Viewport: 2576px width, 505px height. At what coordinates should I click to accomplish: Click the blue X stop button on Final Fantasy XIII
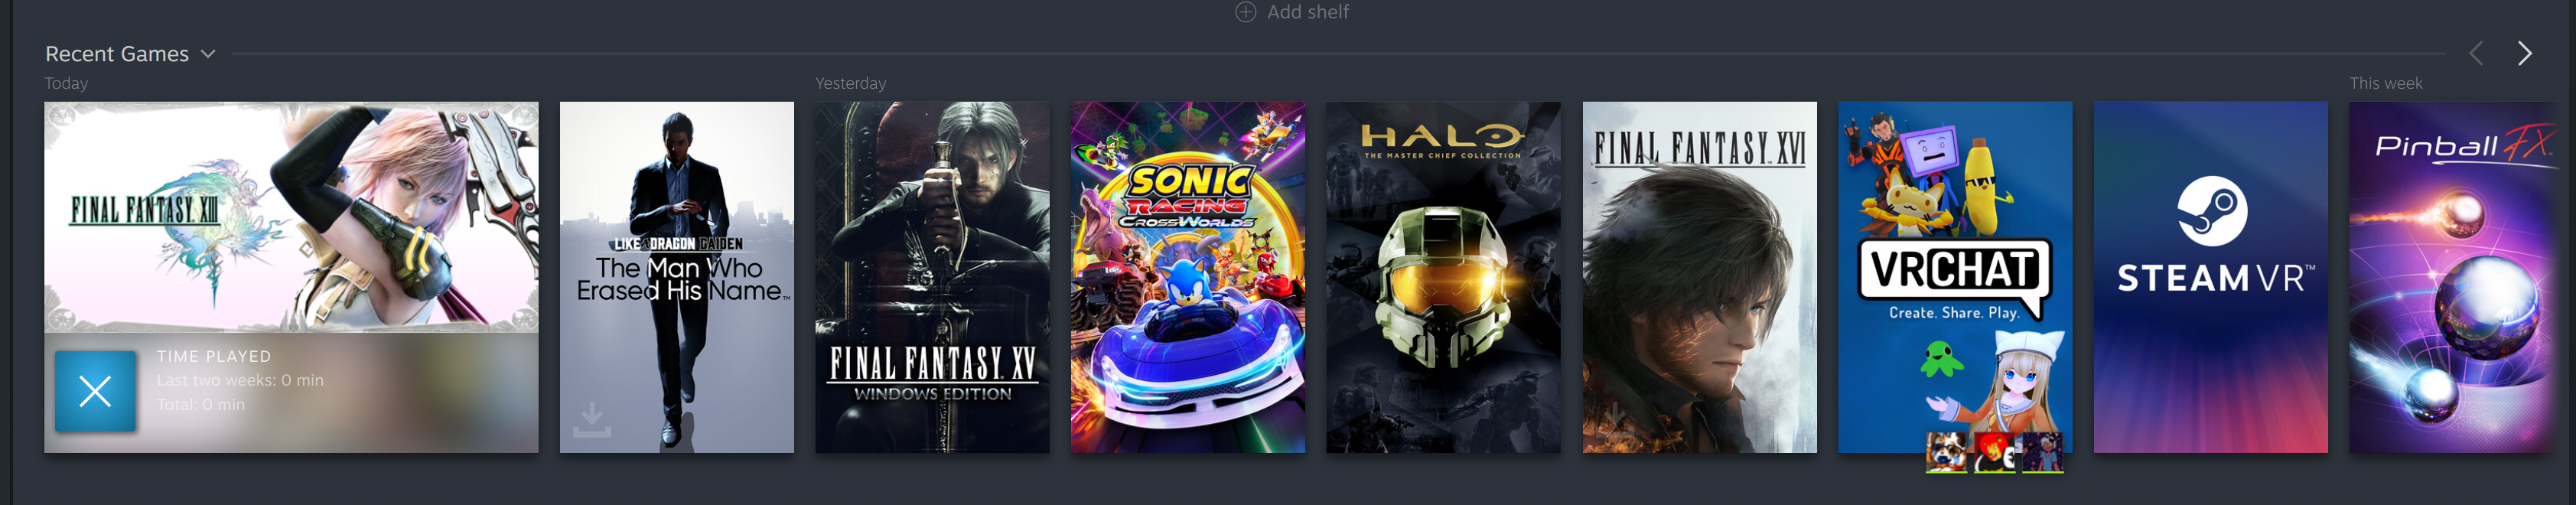(x=95, y=391)
